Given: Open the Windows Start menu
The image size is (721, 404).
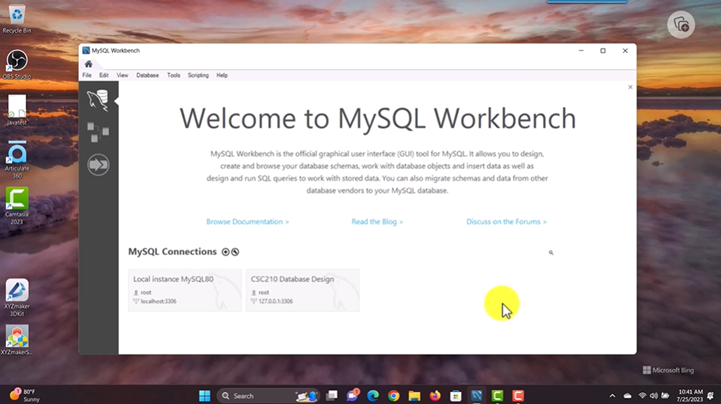Looking at the screenshot, I should [x=205, y=396].
